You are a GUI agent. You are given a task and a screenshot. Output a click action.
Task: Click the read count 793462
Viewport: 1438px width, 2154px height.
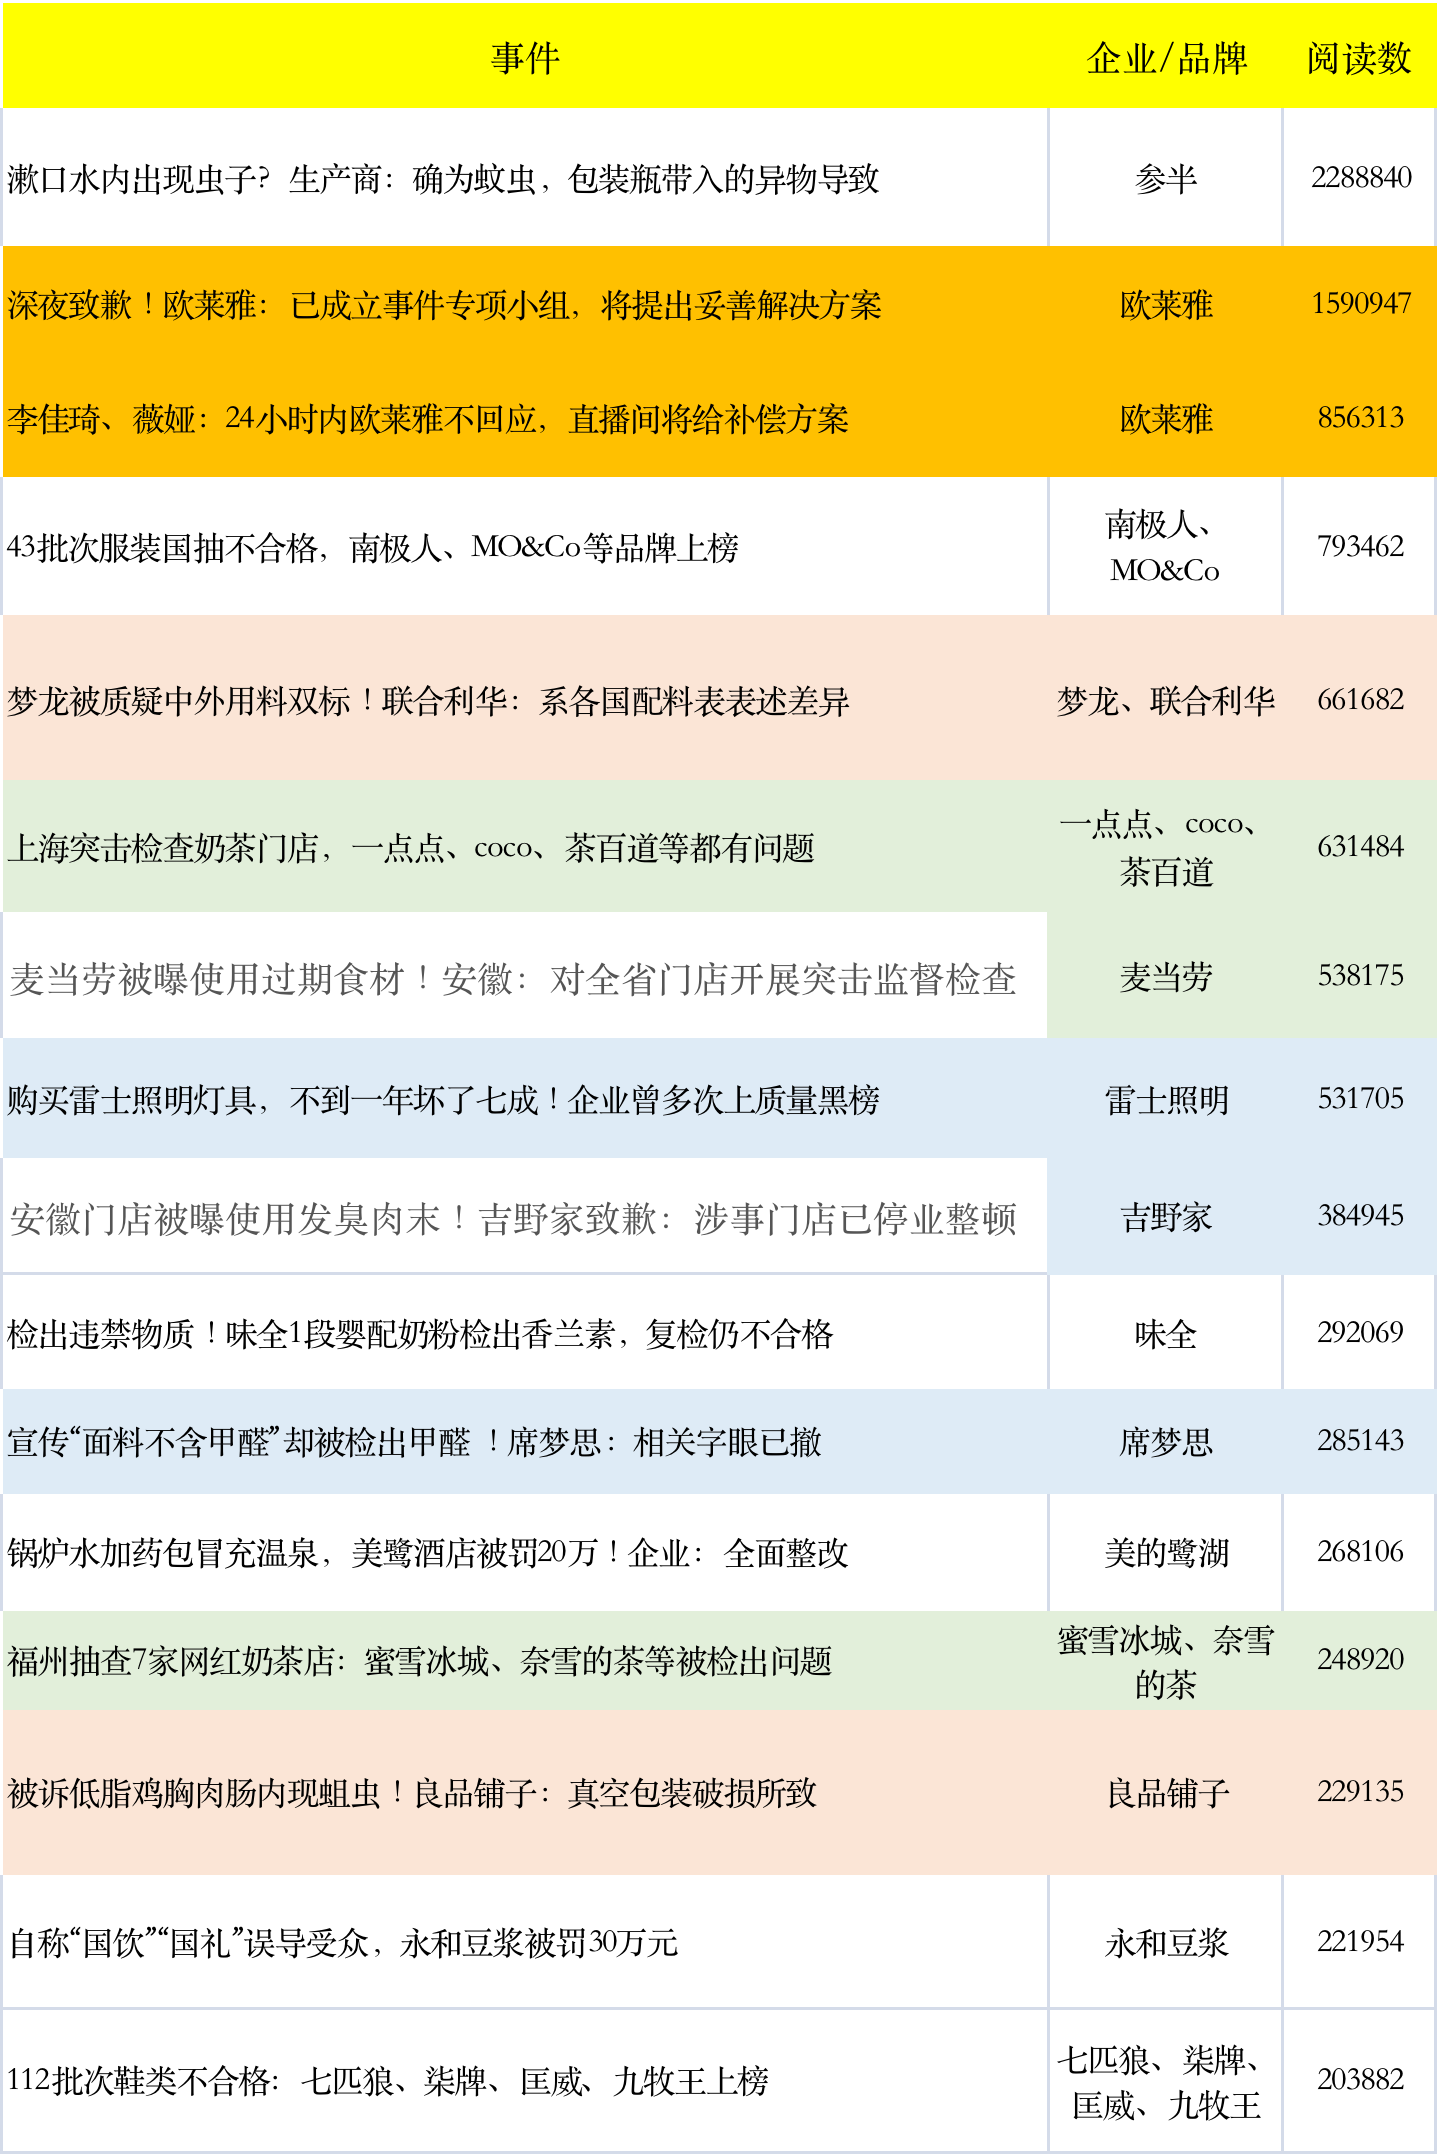pos(1361,547)
